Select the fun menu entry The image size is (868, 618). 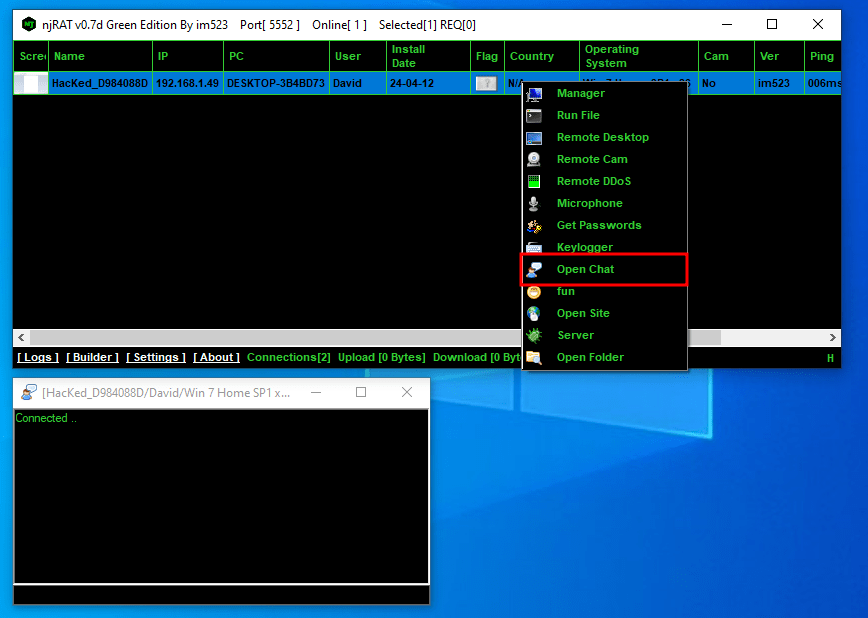click(x=604, y=291)
